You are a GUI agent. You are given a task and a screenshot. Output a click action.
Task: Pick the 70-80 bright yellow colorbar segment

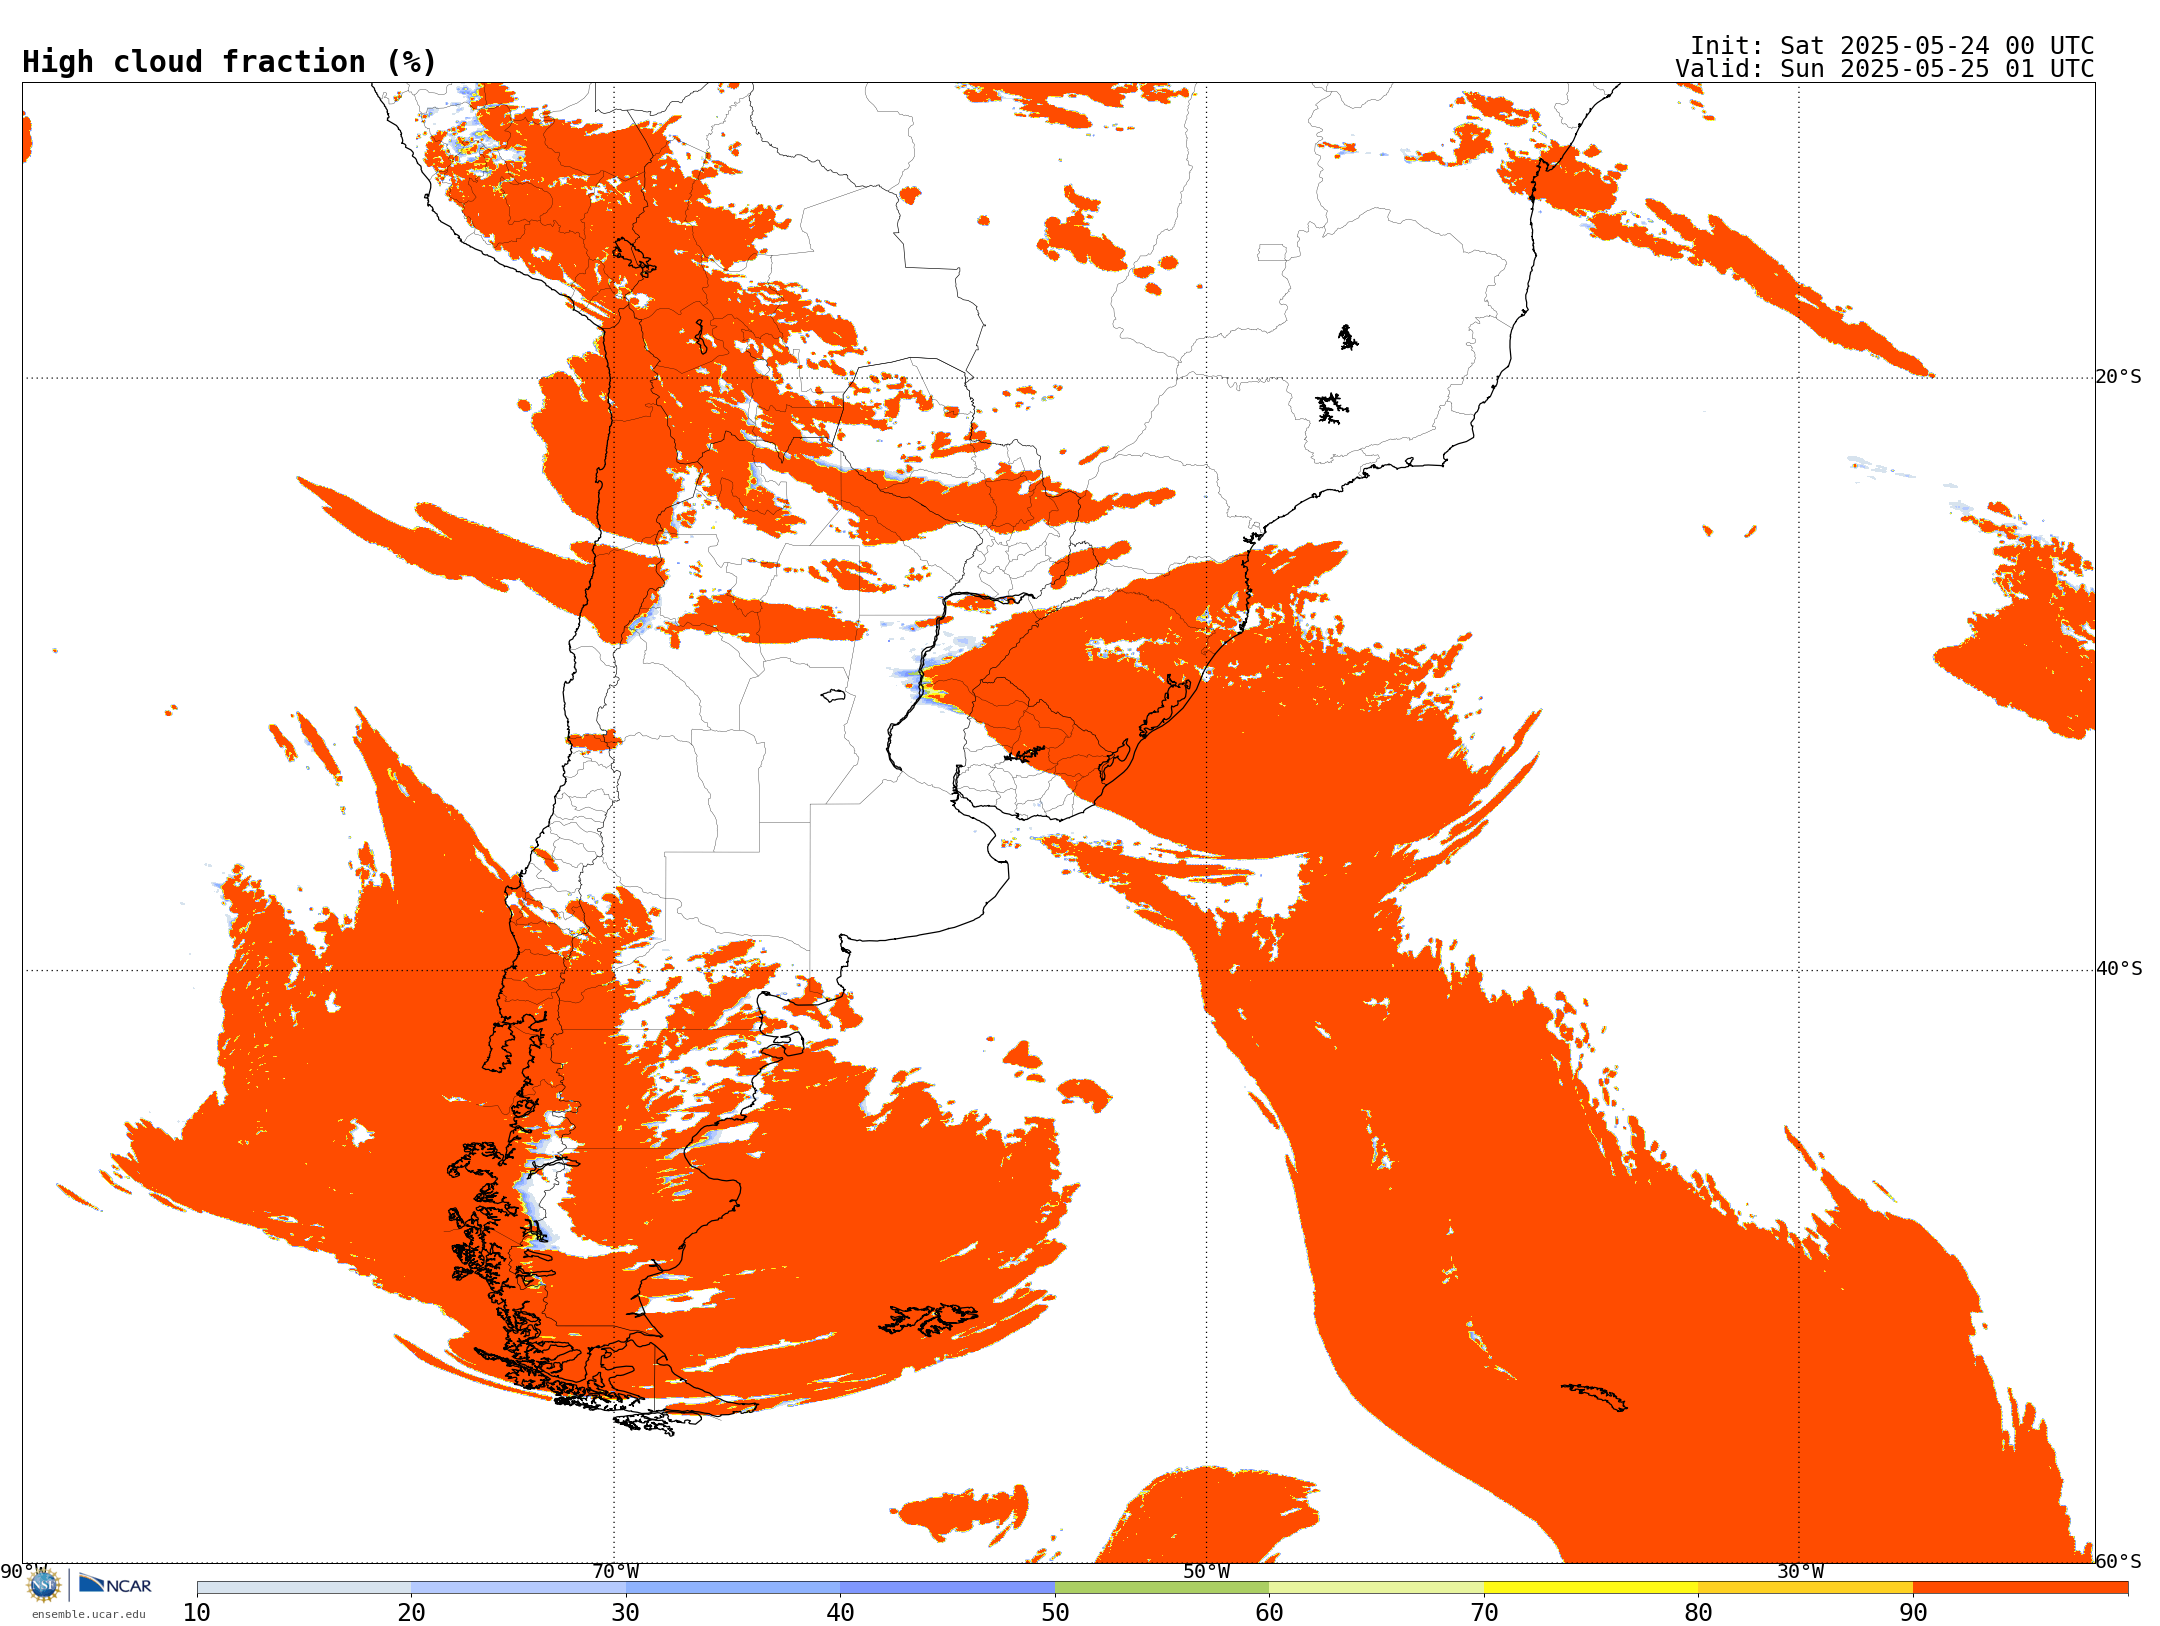[1591, 1588]
